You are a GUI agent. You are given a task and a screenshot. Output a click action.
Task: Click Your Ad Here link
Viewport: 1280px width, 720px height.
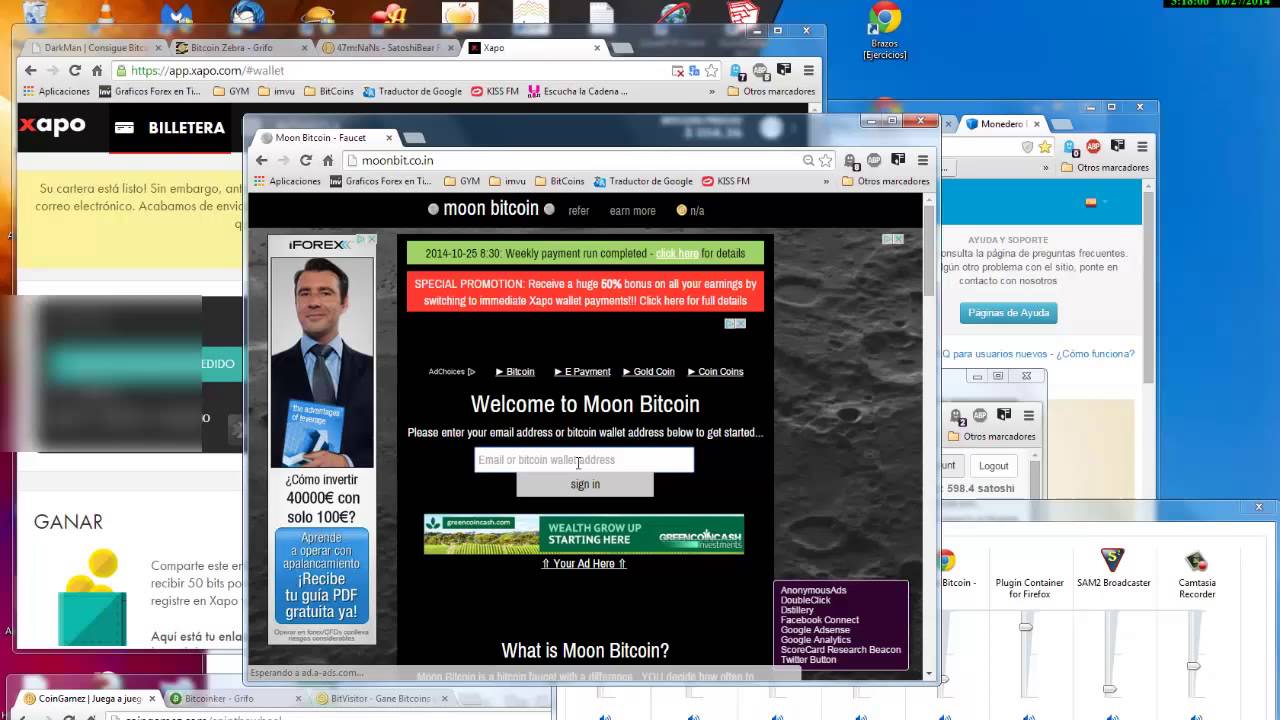[584, 563]
